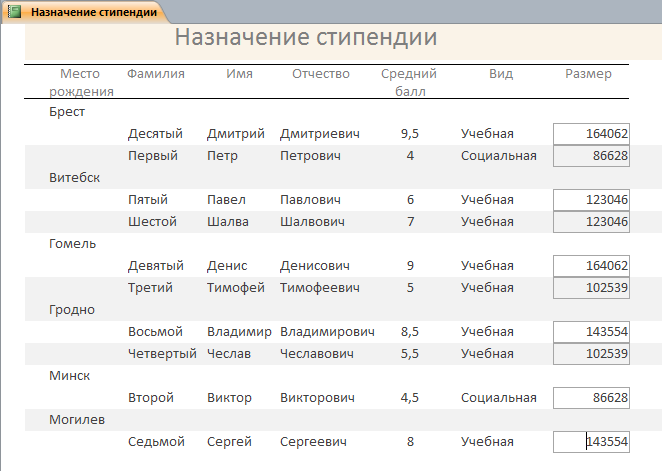The image size is (662, 471).
Task: Click the Отчество column header
Action: tap(321, 74)
